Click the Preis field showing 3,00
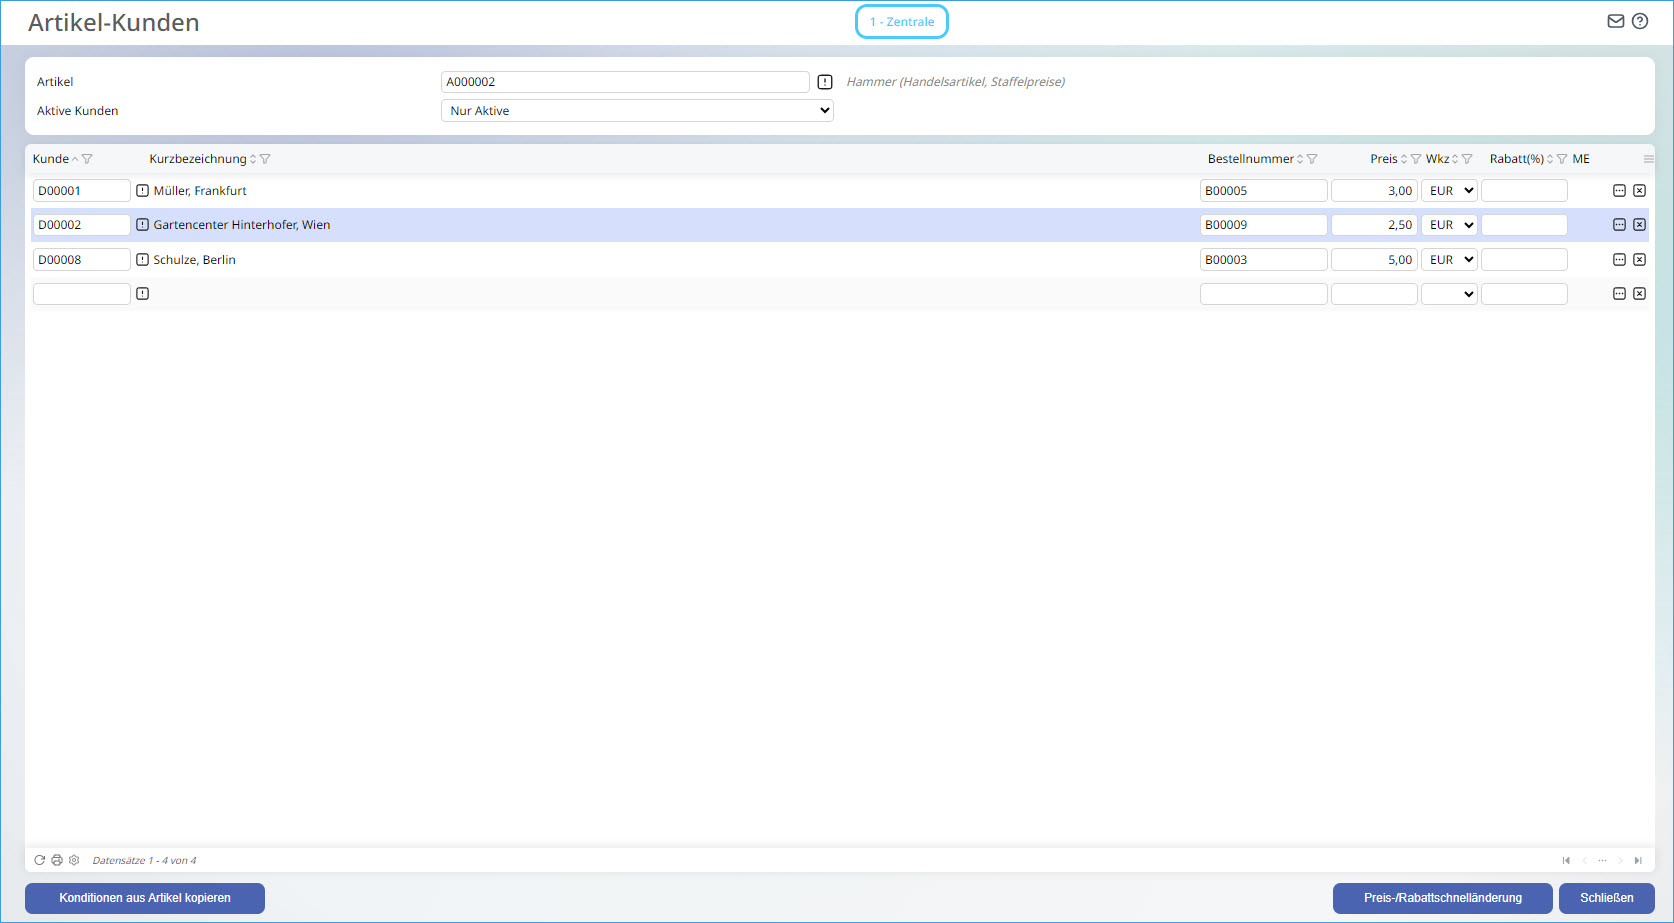This screenshot has height=923, width=1674. (x=1374, y=191)
